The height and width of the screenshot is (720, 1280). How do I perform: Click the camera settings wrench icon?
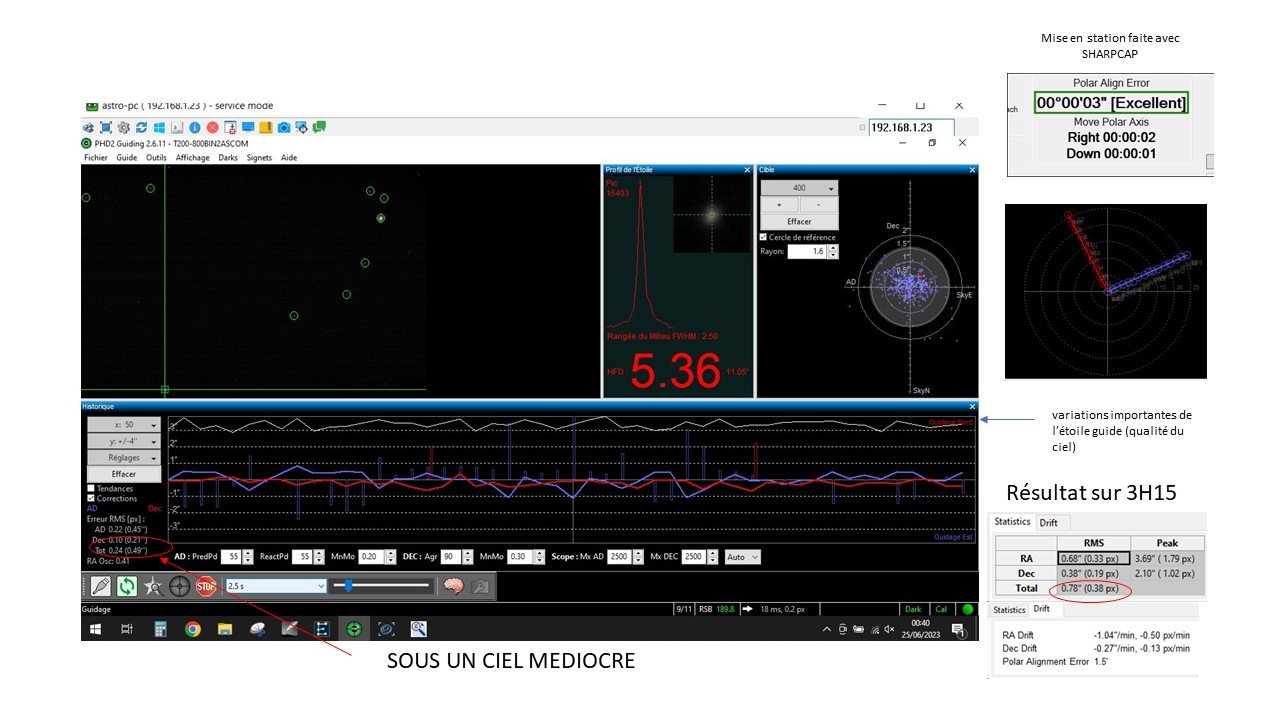(x=480, y=586)
